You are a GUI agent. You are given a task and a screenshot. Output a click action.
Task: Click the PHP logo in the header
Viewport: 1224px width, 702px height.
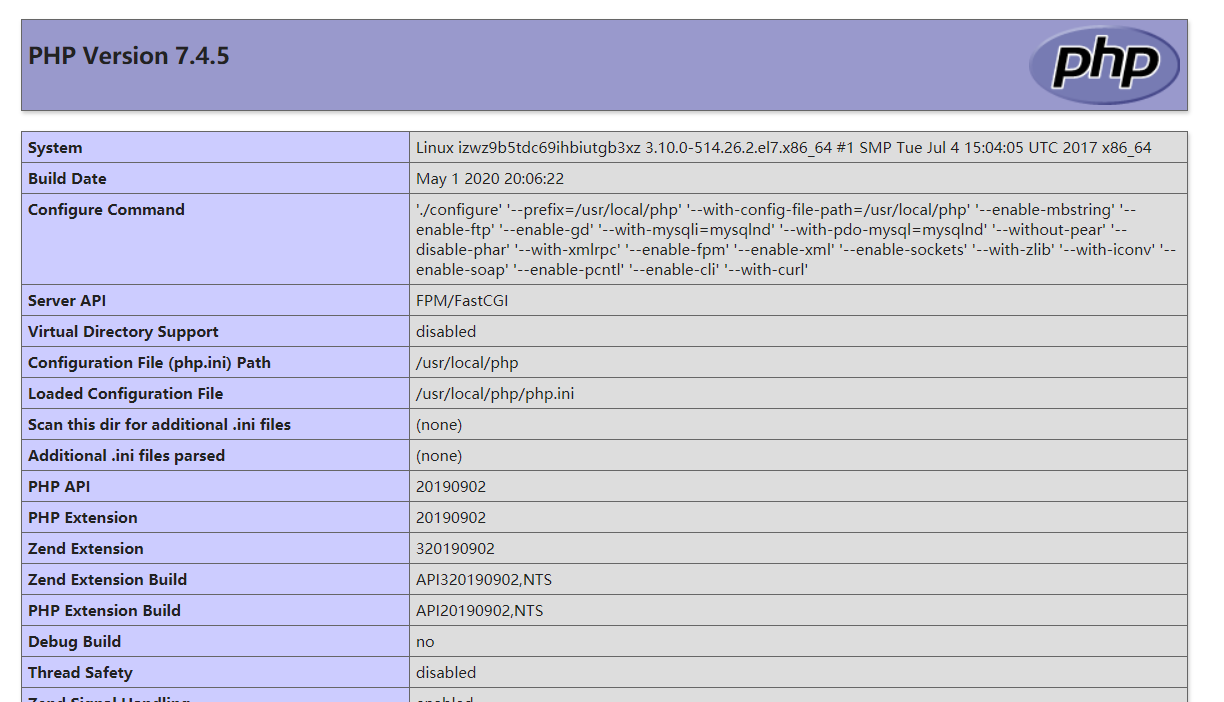1104,65
